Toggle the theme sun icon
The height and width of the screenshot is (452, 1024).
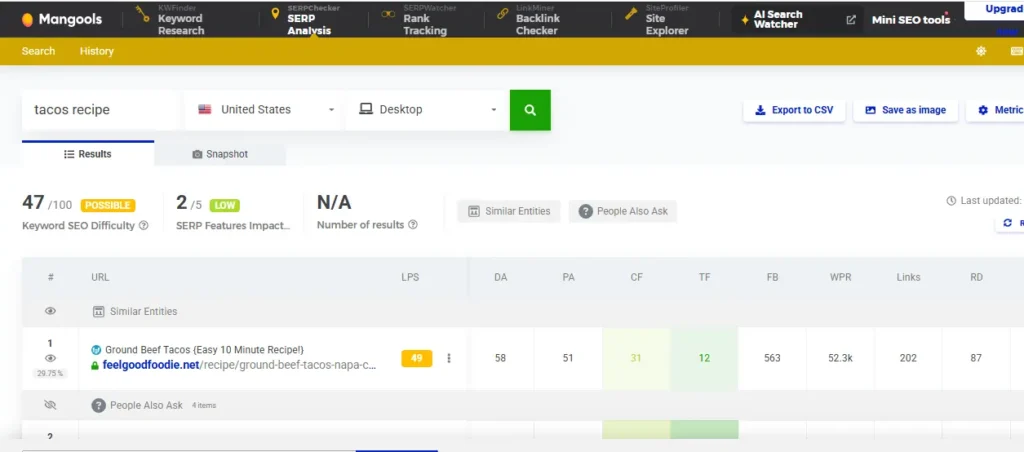pyautogui.click(x=981, y=51)
